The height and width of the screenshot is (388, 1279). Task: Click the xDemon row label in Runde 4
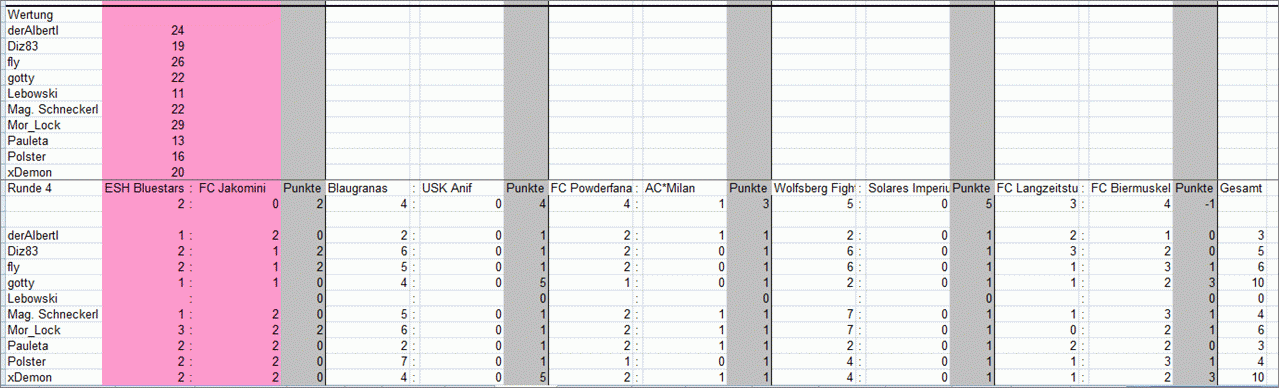pos(52,377)
